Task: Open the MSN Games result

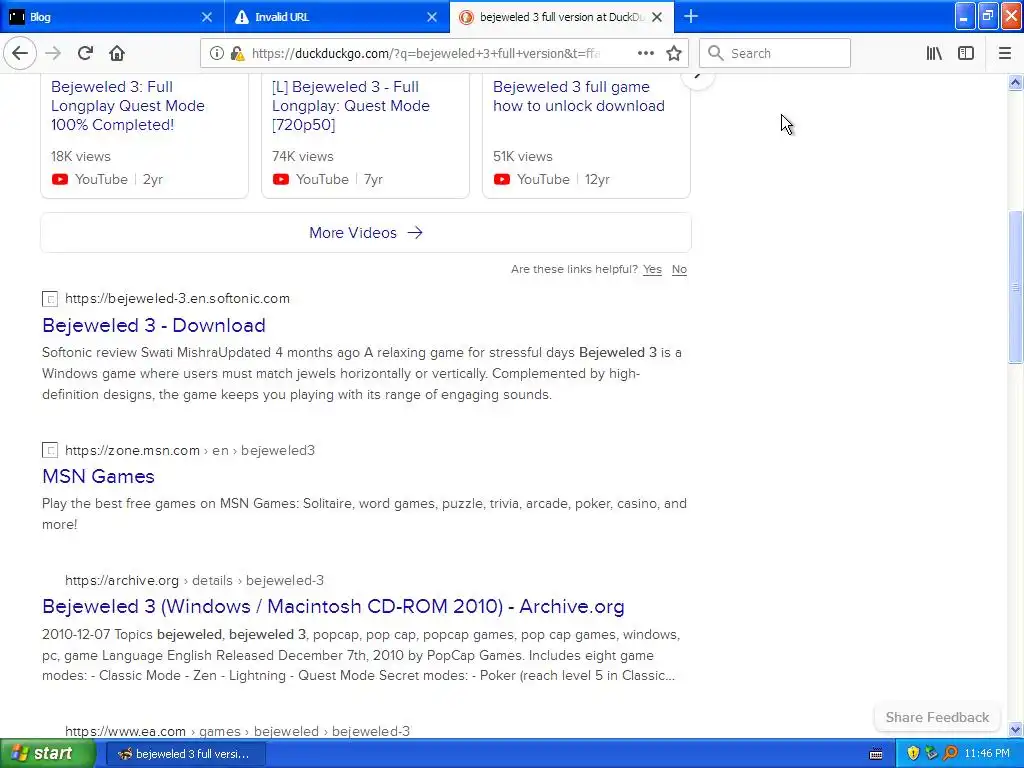Action: pos(98,476)
